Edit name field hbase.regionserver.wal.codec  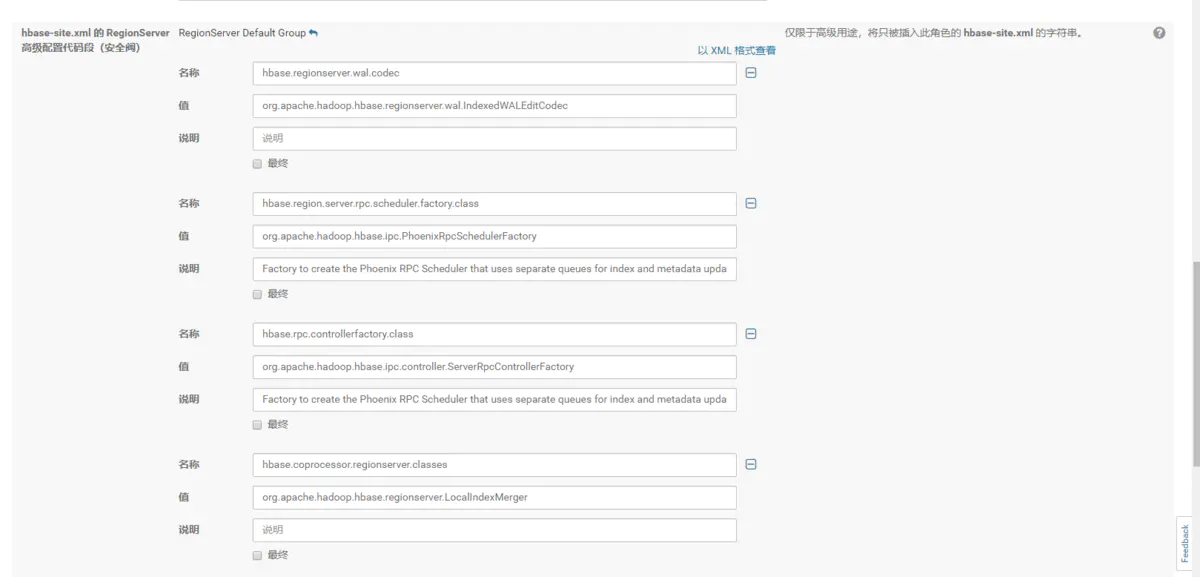[x=495, y=73]
